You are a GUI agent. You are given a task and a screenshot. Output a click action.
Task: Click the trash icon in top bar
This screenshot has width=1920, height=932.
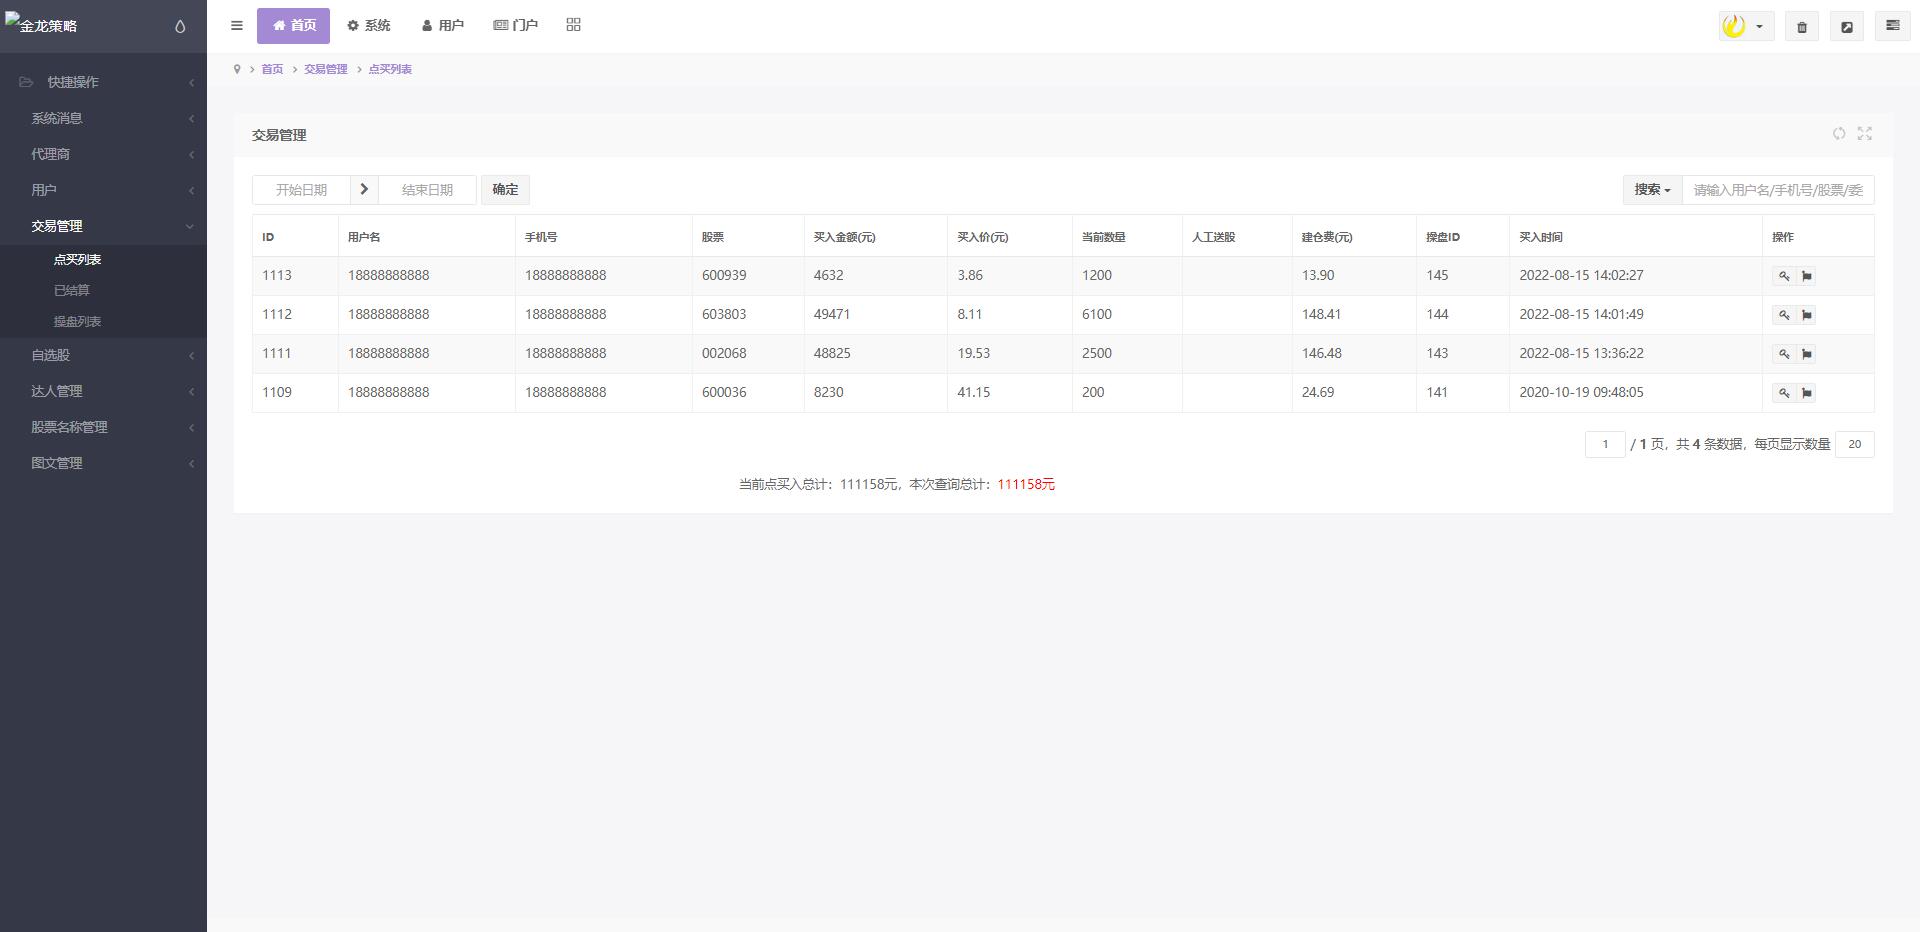(1801, 27)
